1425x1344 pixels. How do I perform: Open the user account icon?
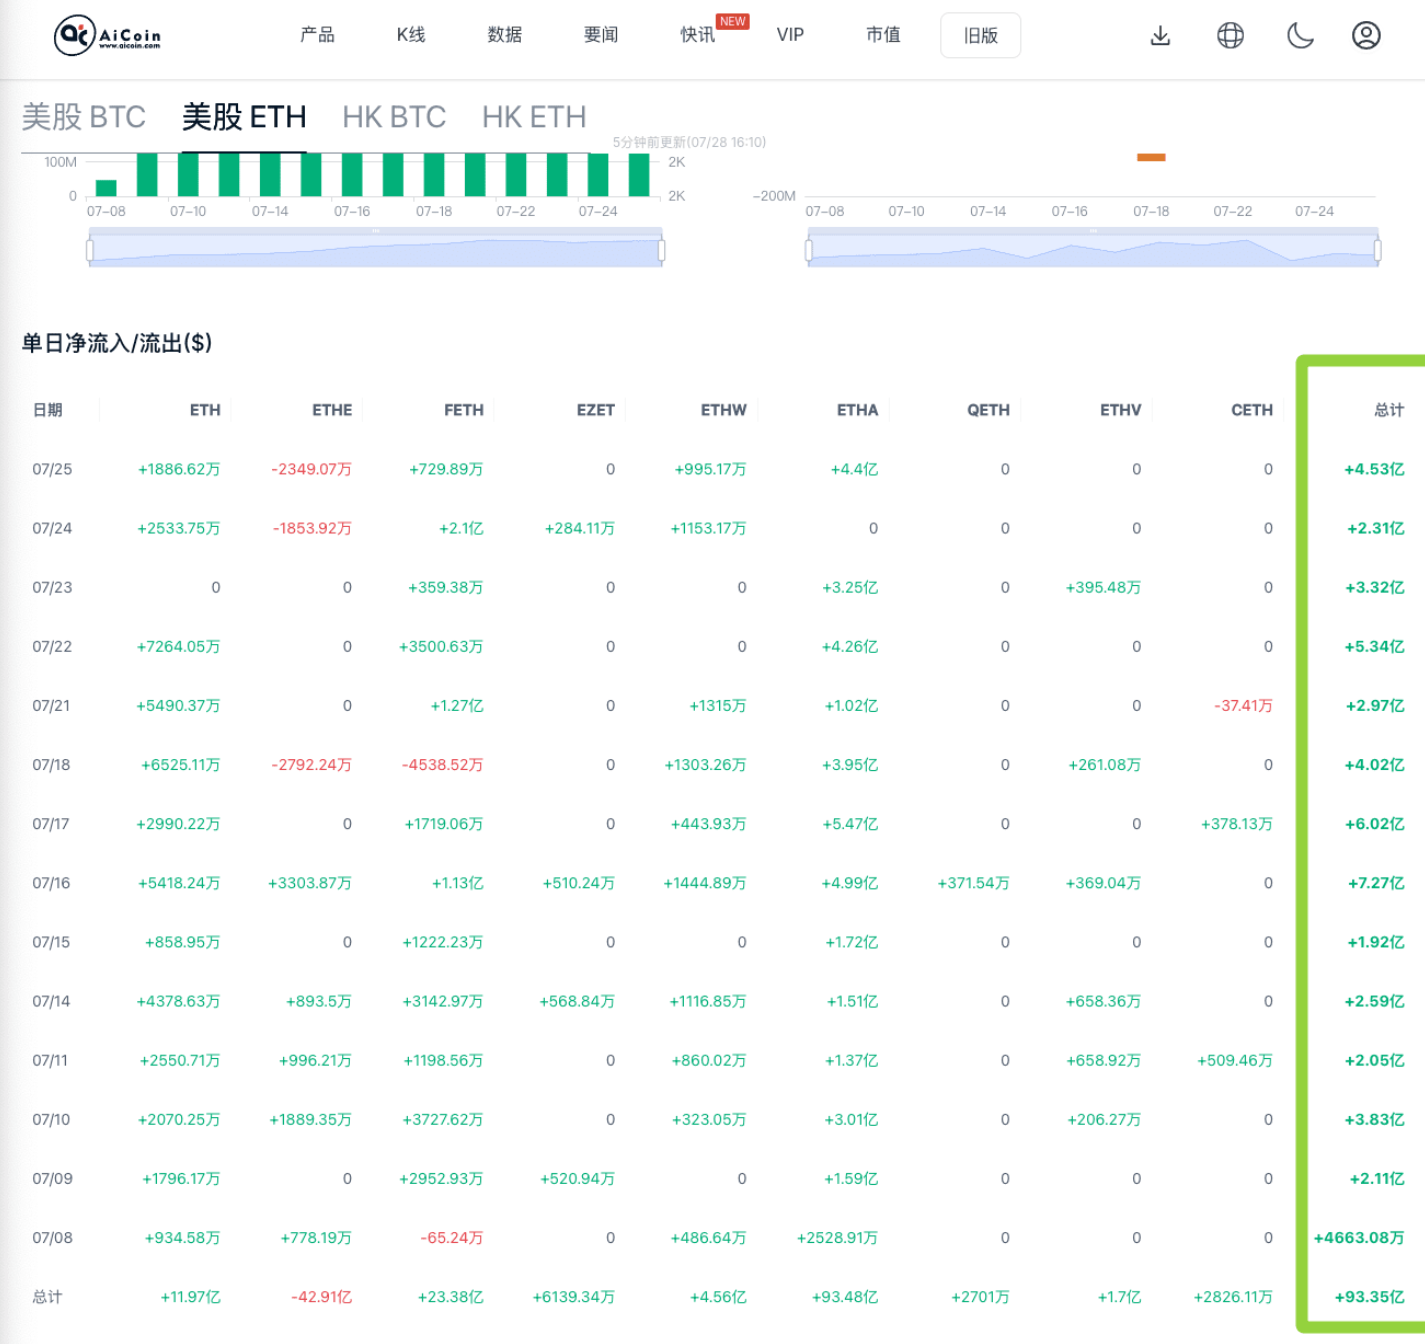coord(1366,36)
